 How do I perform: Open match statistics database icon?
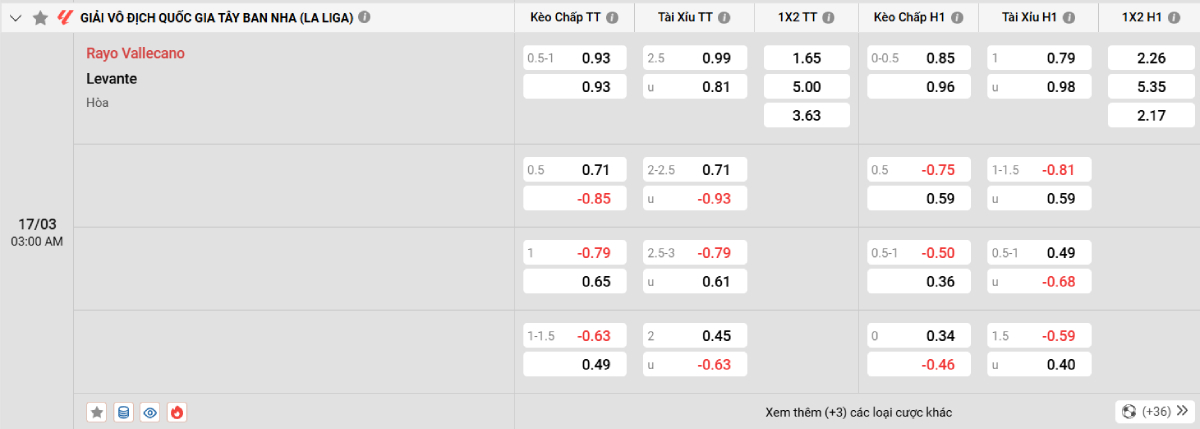coord(124,412)
